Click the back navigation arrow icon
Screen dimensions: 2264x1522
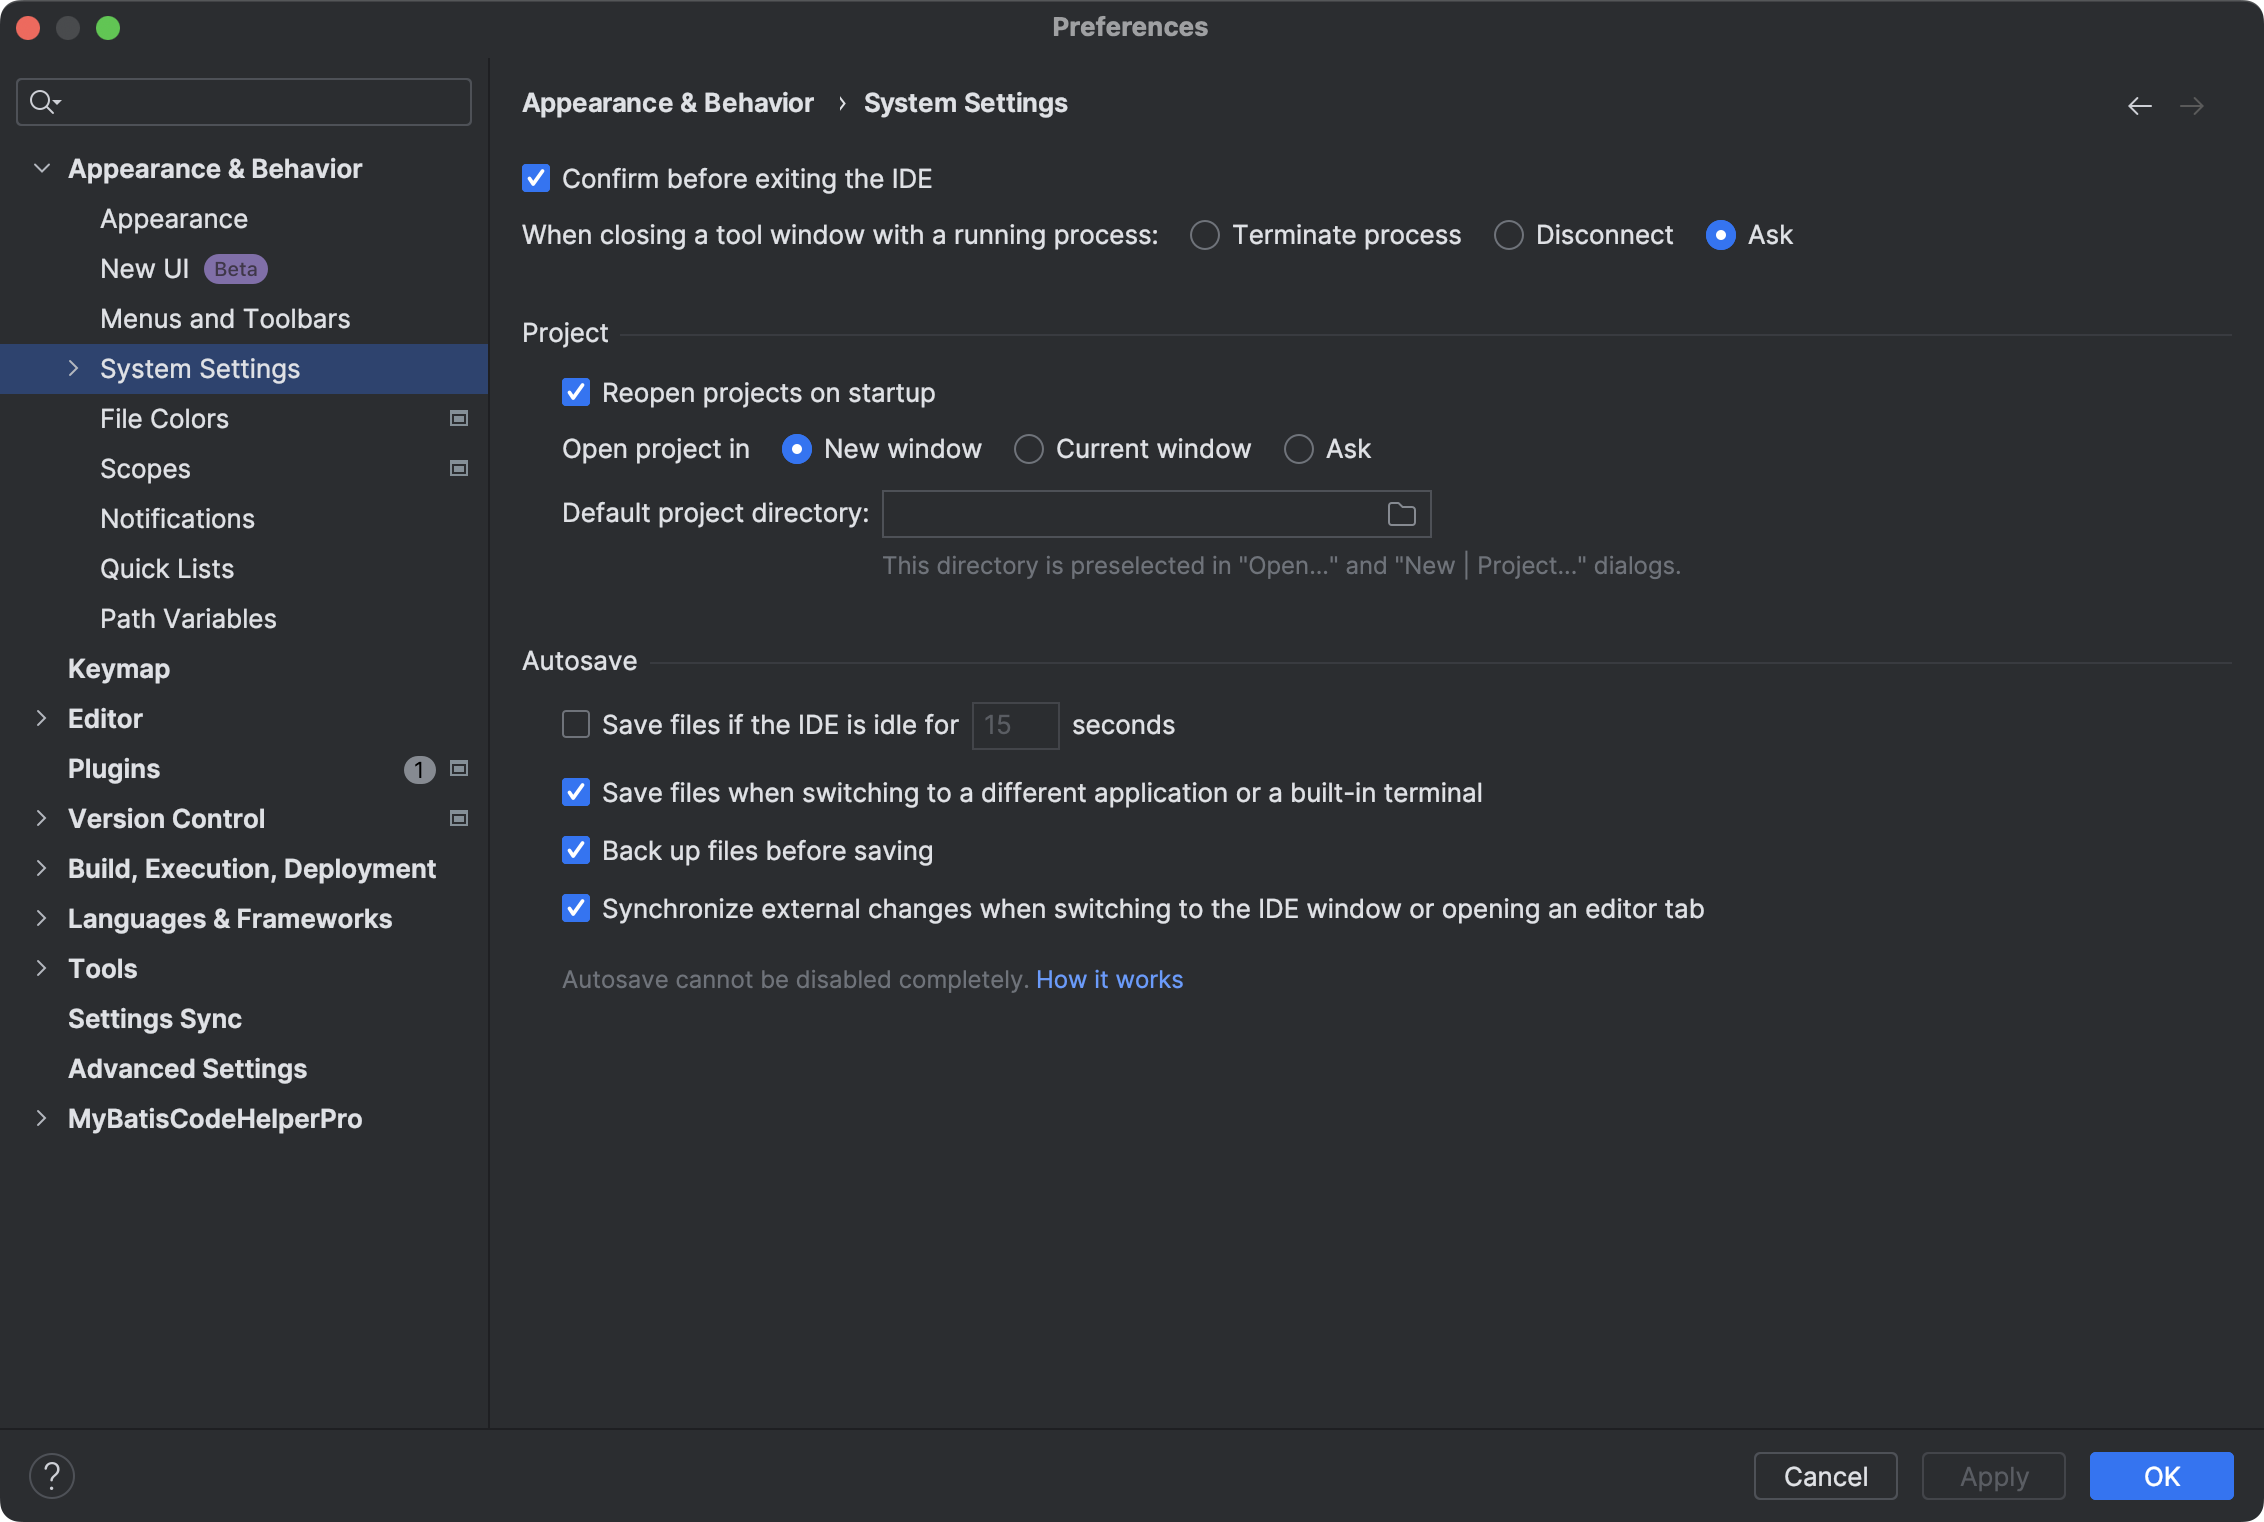click(x=2139, y=105)
